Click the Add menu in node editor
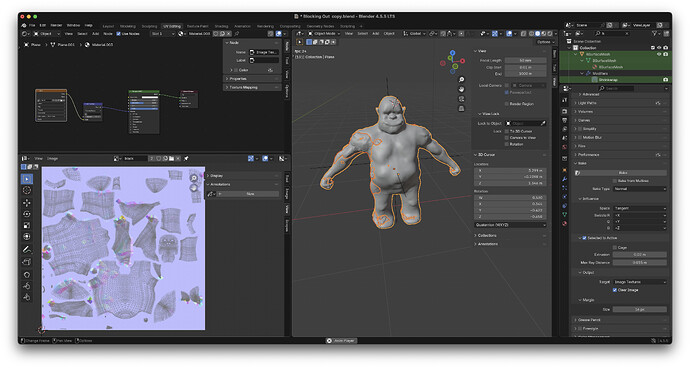Image resolution: width=690 pixels, height=368 pixels. [95, 33]
